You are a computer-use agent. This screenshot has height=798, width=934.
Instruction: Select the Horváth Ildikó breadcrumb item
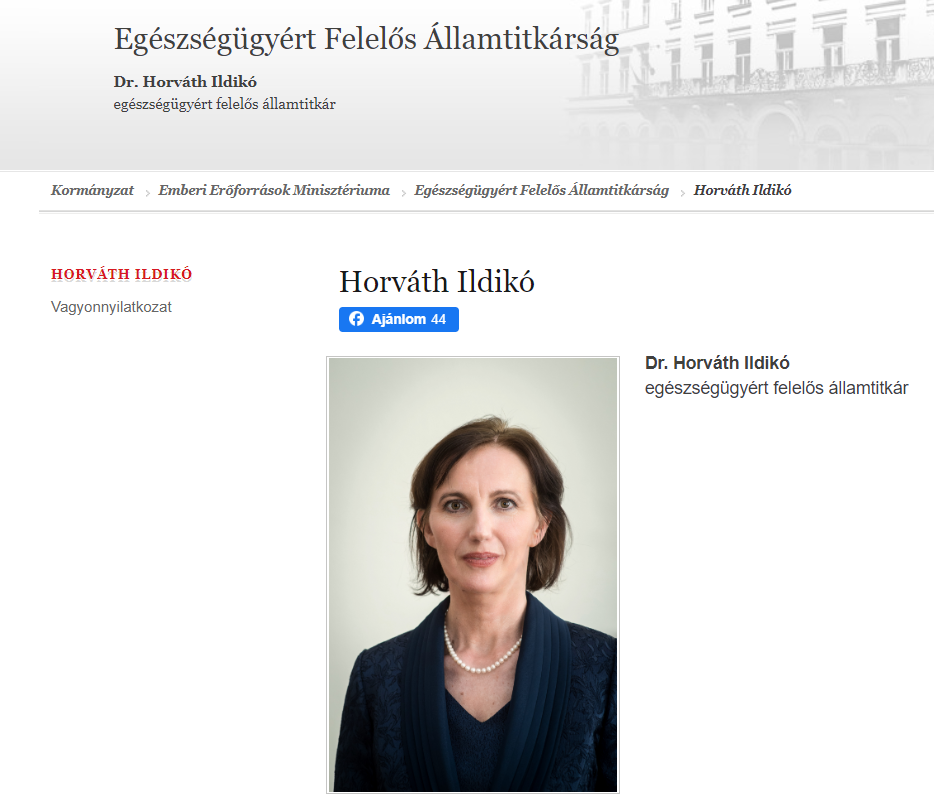[742, 191]
